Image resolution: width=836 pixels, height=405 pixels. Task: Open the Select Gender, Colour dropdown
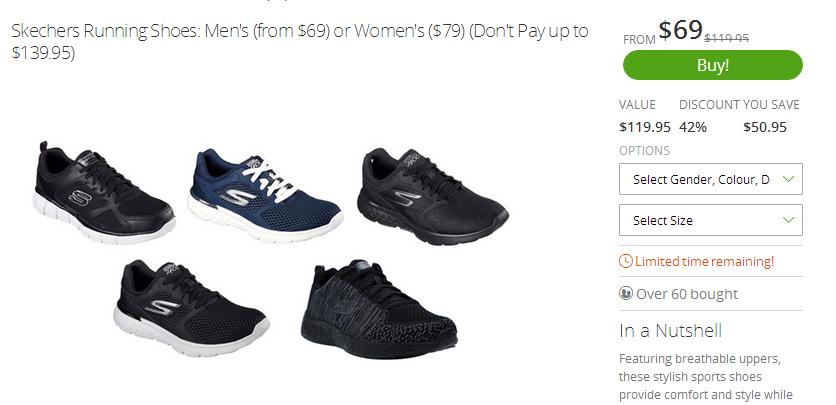point(711,179)
